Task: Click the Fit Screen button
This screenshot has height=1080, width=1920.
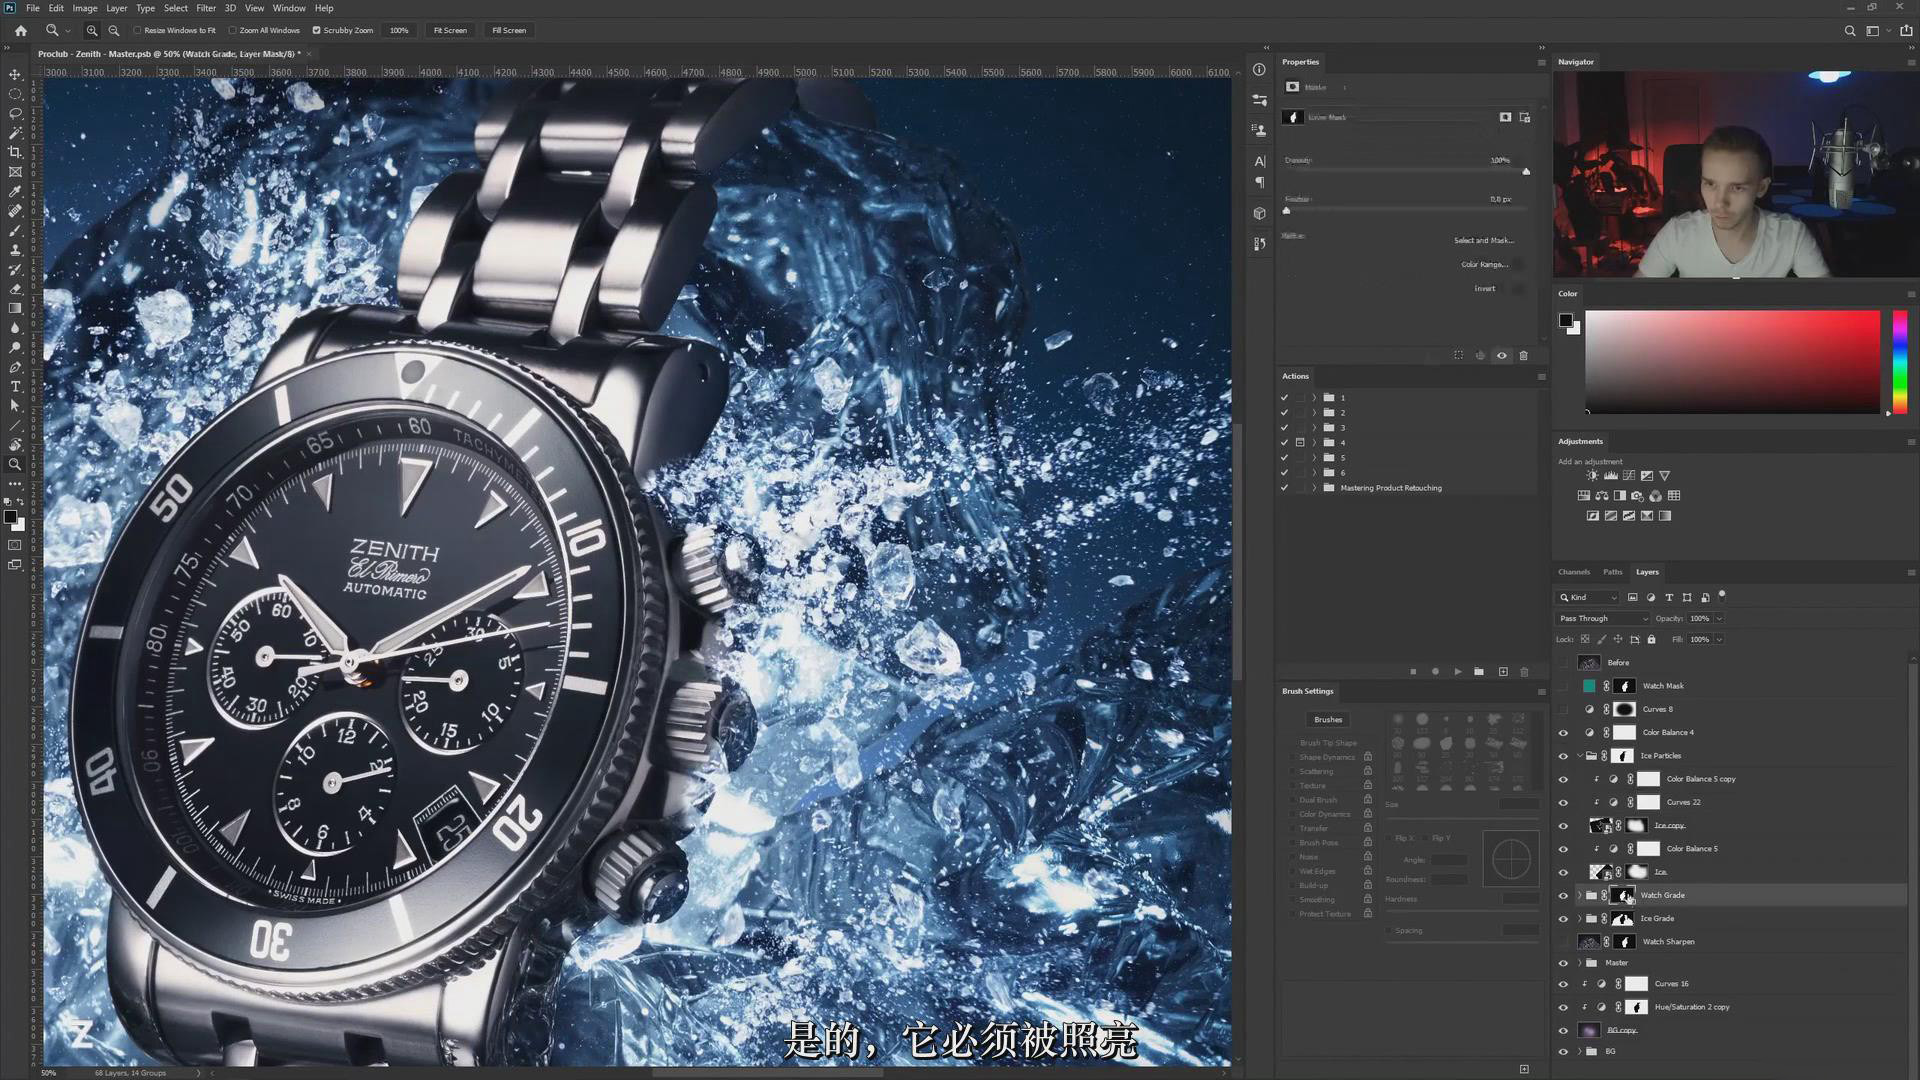Action: (x=450, y=31)
